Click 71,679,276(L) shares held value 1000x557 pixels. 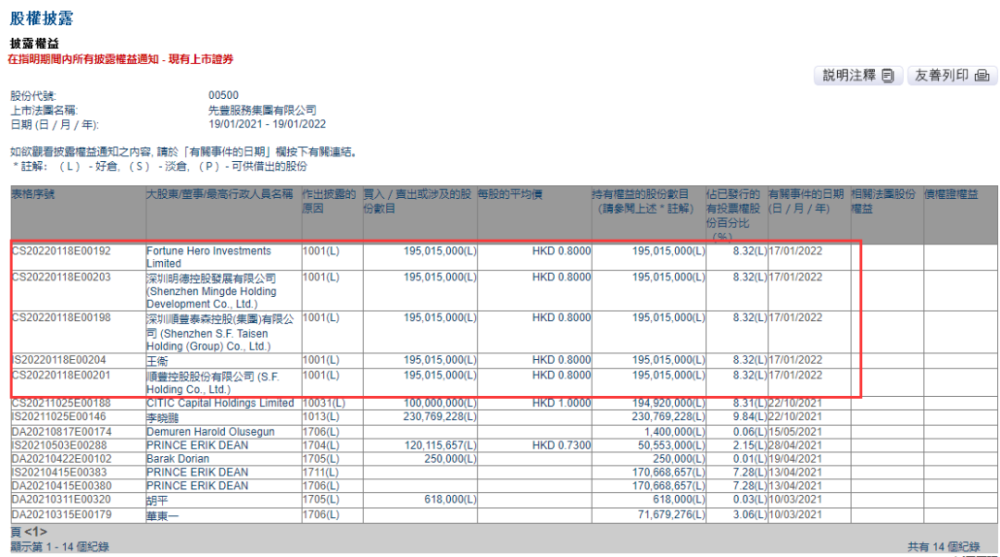pyautogui.click(x=671, y=515)
